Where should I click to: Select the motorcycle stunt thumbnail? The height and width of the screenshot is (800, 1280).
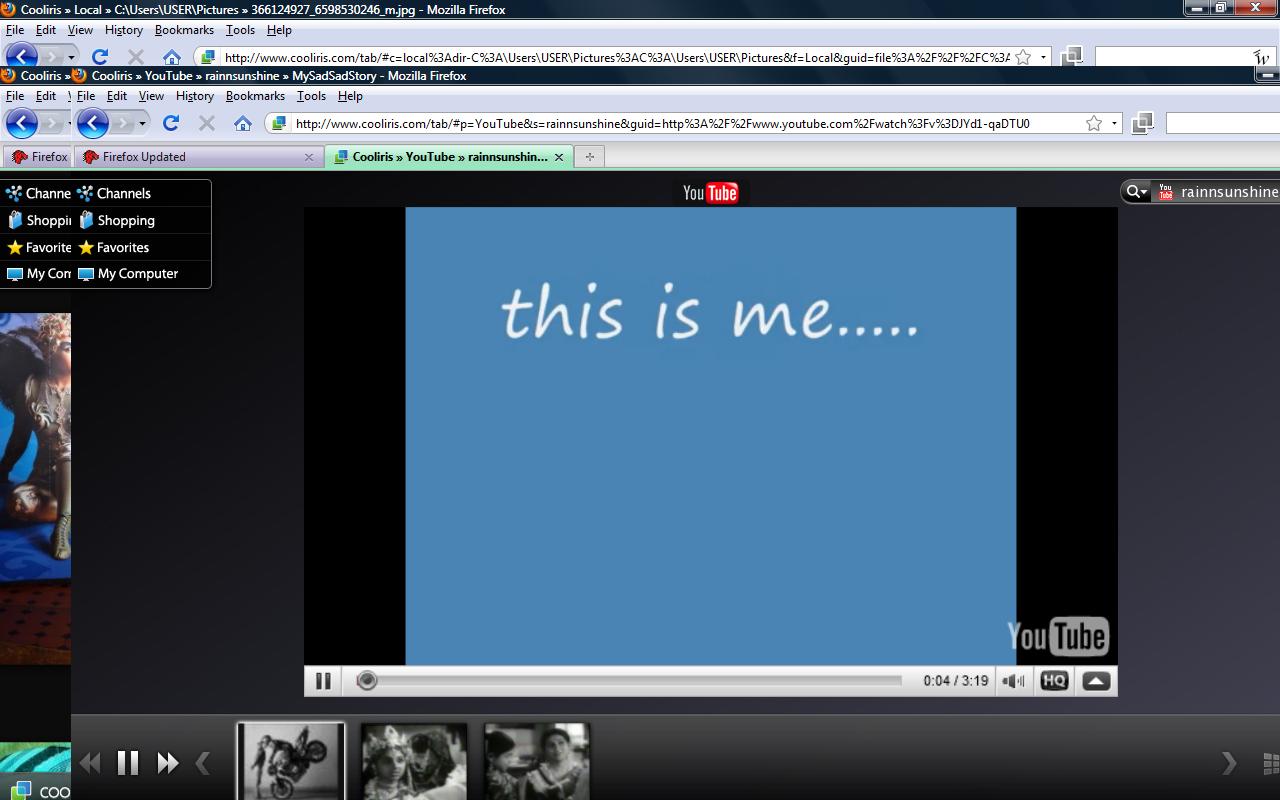[x=291, y=761]
